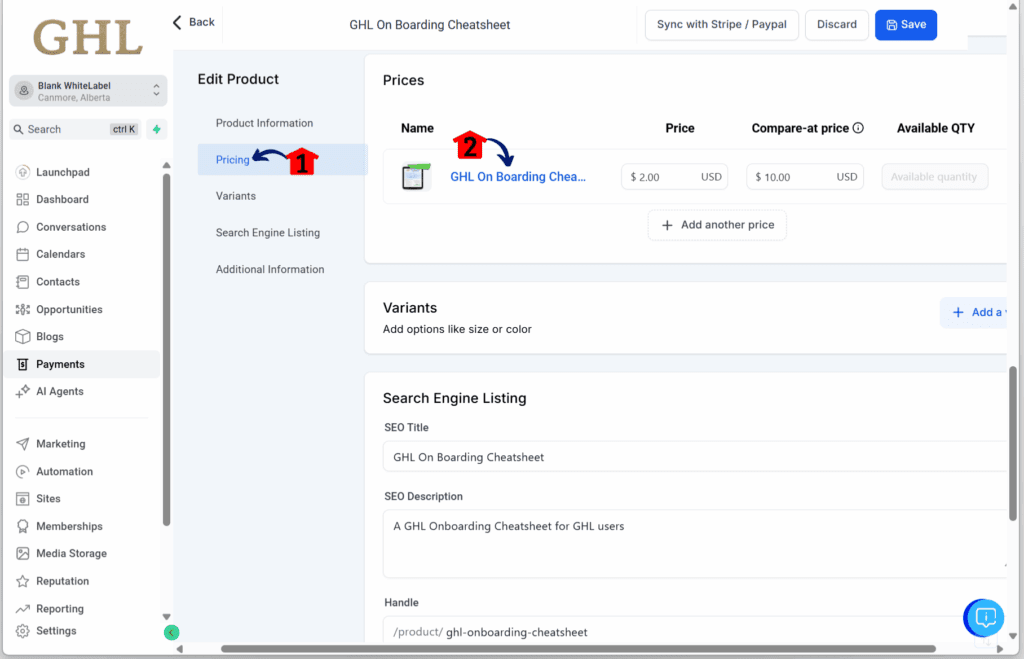Viewport: 1024px width, 659px height.
Task: Click the SEO Description text area
Action: pyautogui.click(x=695, y=543)
